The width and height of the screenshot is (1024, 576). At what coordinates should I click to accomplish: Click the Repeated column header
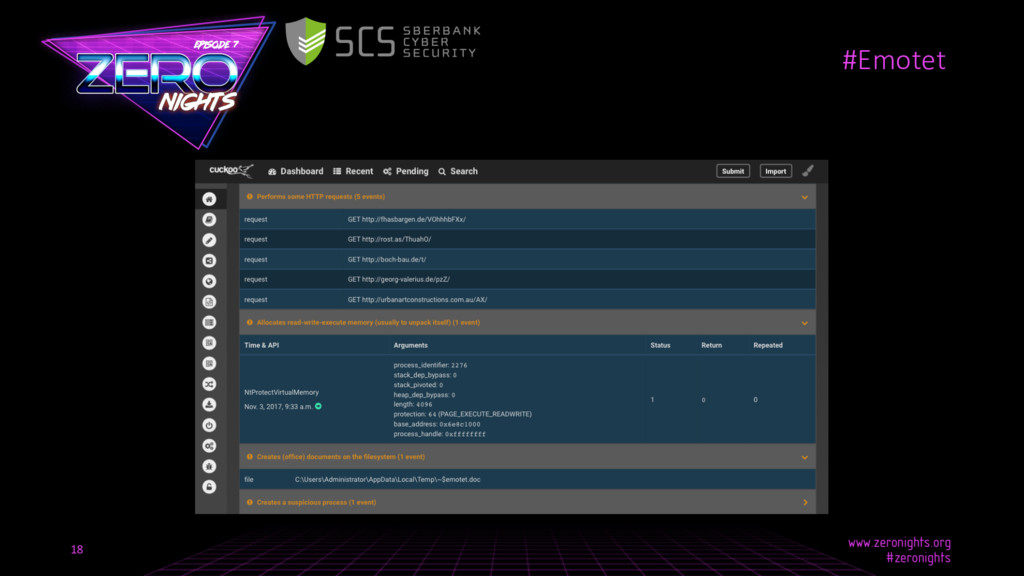click(x=768, y=345)
